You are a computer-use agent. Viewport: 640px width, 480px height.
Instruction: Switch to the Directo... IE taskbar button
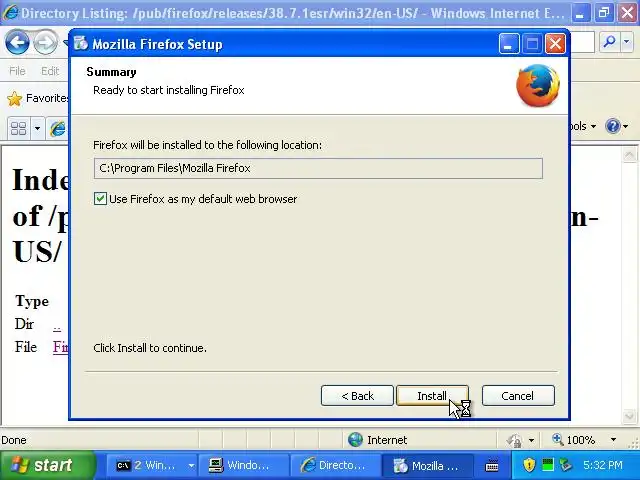pos(335,465)
